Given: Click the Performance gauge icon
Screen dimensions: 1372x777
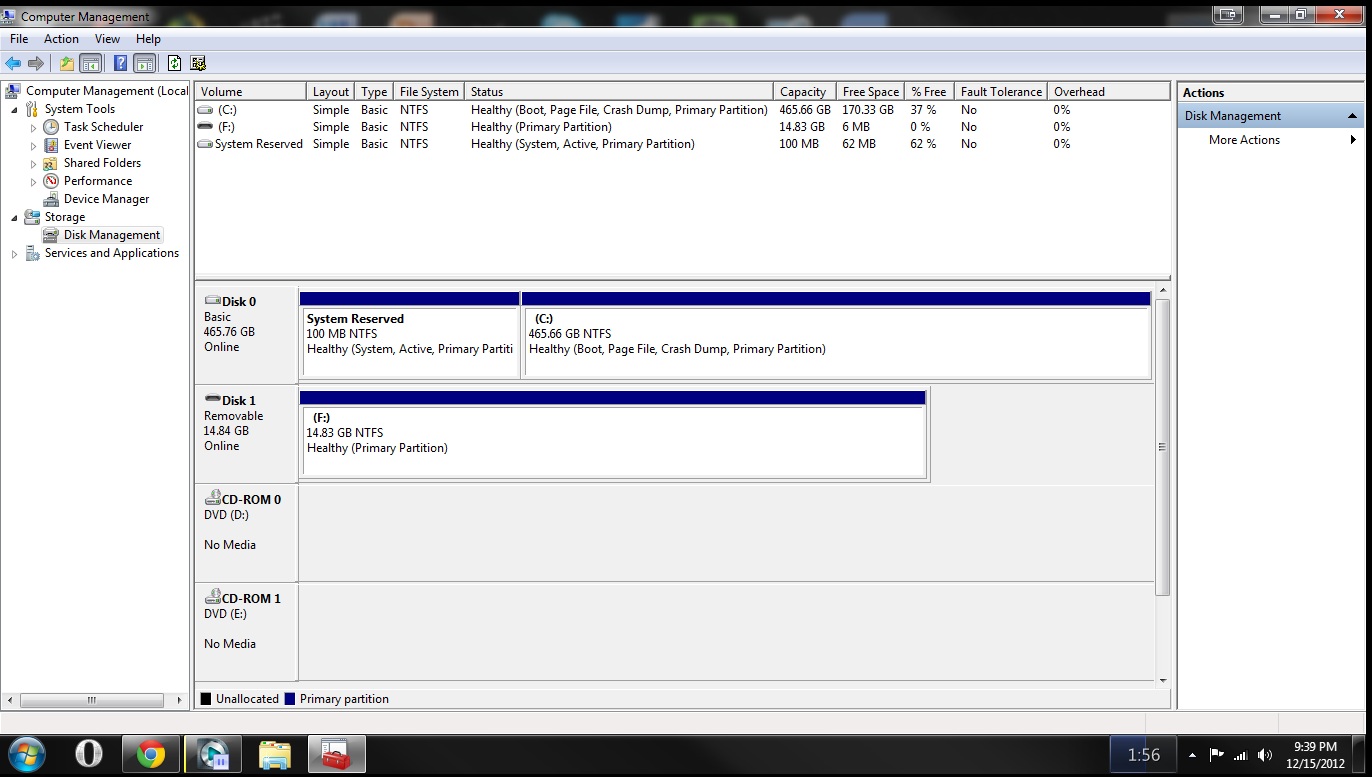Looking at the screenshot, I should pos(51,181).
